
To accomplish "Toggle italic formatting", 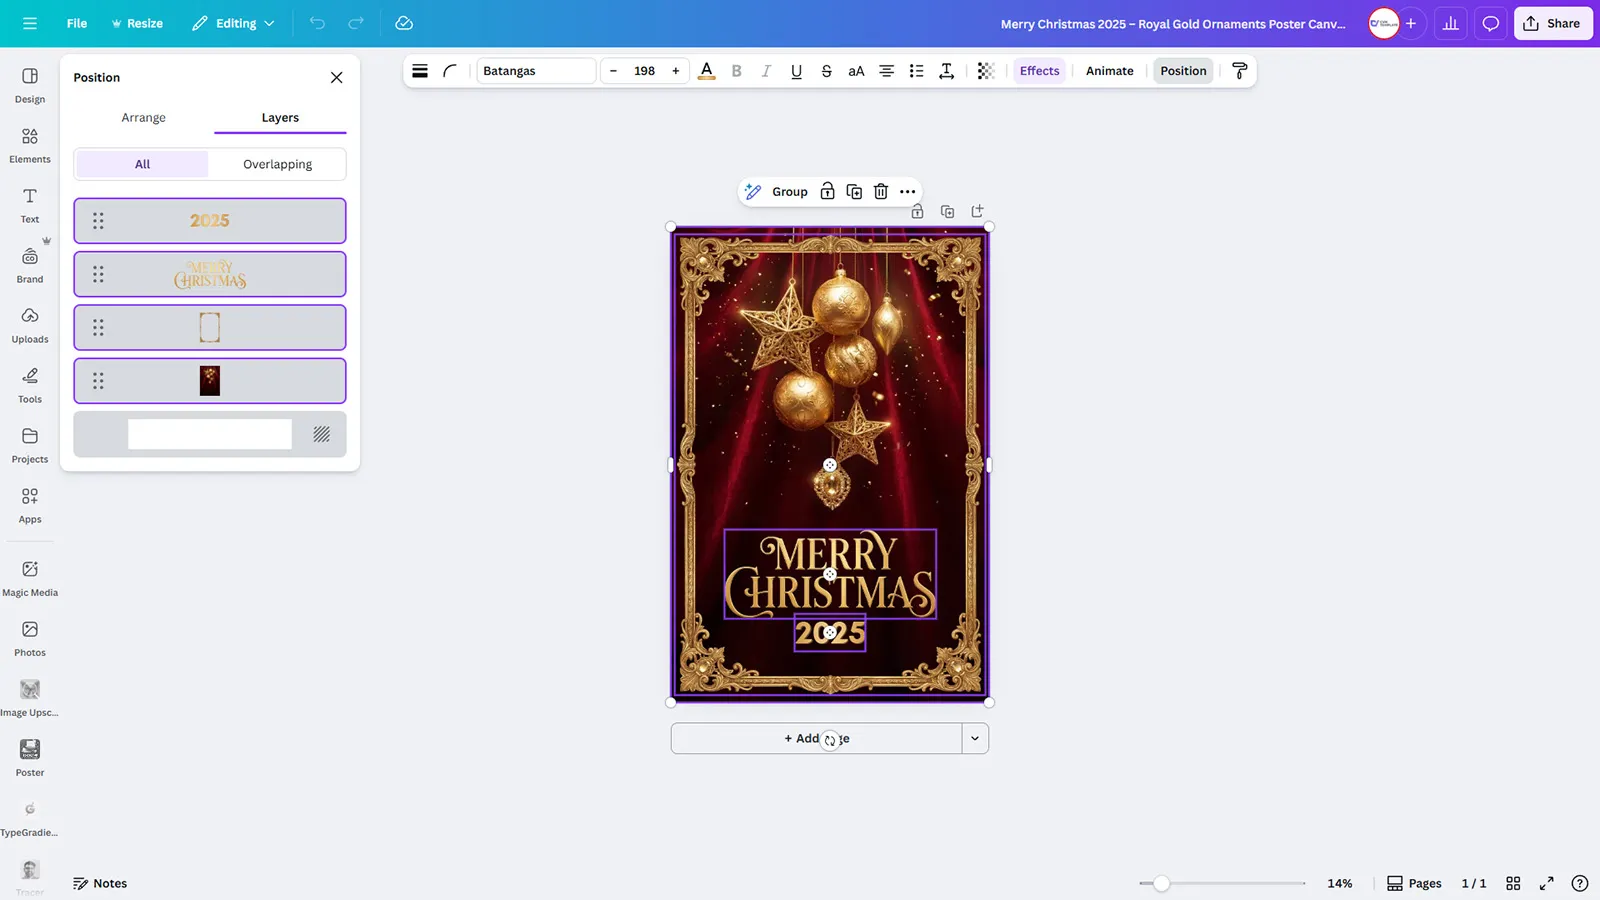I will (x=766, y=71).
